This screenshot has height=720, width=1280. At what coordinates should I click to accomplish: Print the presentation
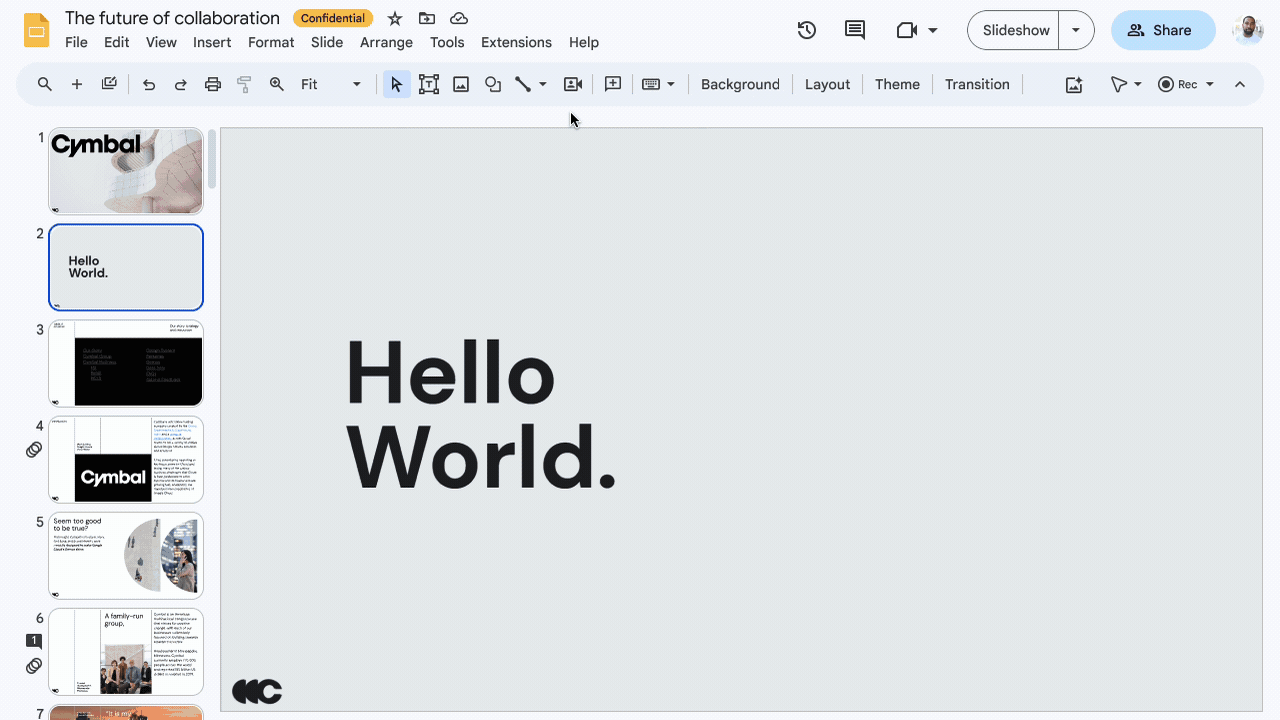(x=213, y=84)
